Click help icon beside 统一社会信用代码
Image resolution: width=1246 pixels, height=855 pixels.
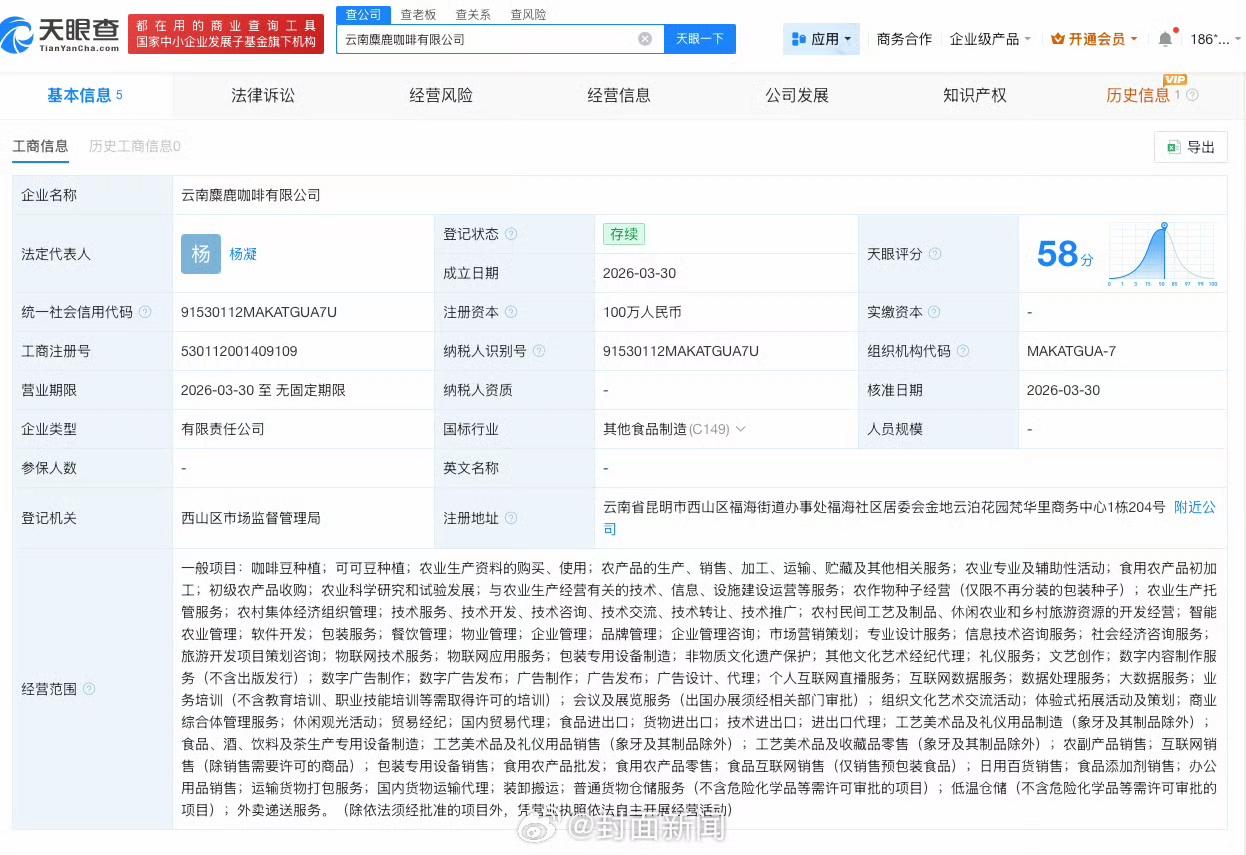coord(146,312)
